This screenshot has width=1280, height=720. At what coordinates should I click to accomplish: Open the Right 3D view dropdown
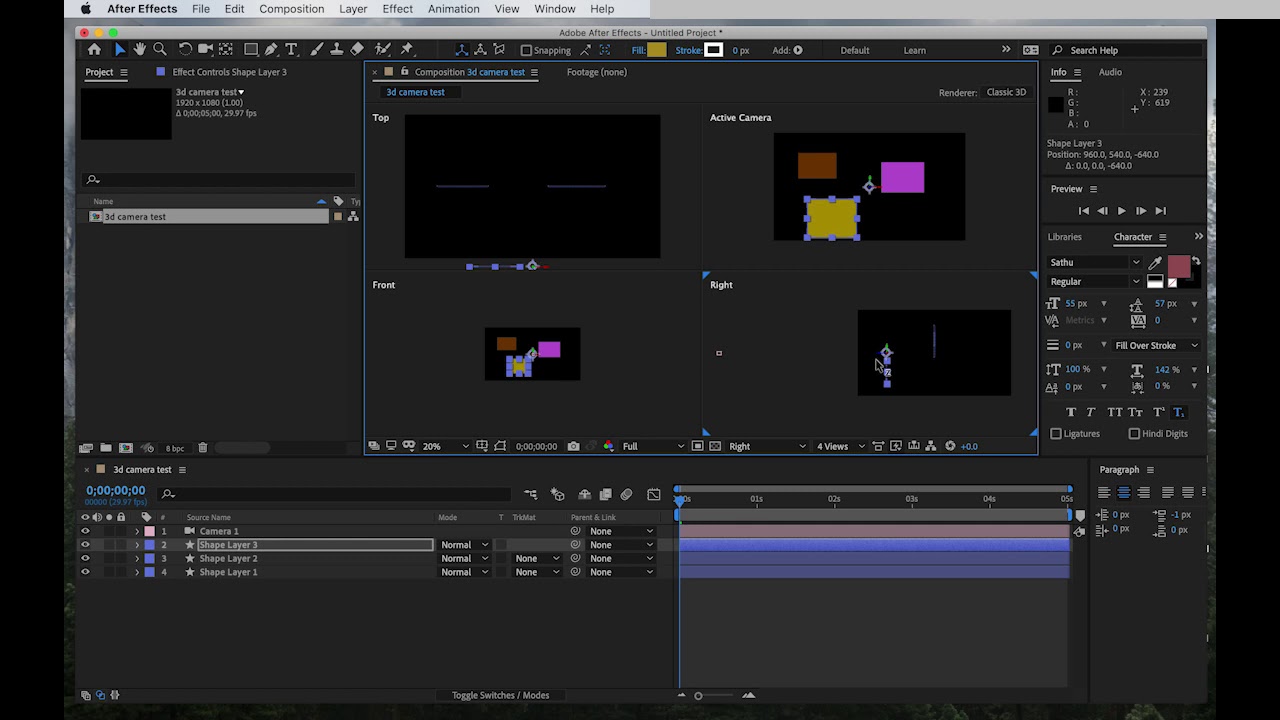[x=767, y=446]
